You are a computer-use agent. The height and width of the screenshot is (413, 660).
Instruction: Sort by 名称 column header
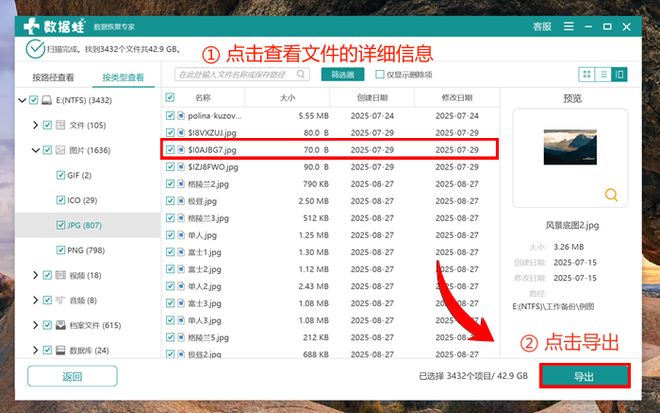[x=203, y=98]
